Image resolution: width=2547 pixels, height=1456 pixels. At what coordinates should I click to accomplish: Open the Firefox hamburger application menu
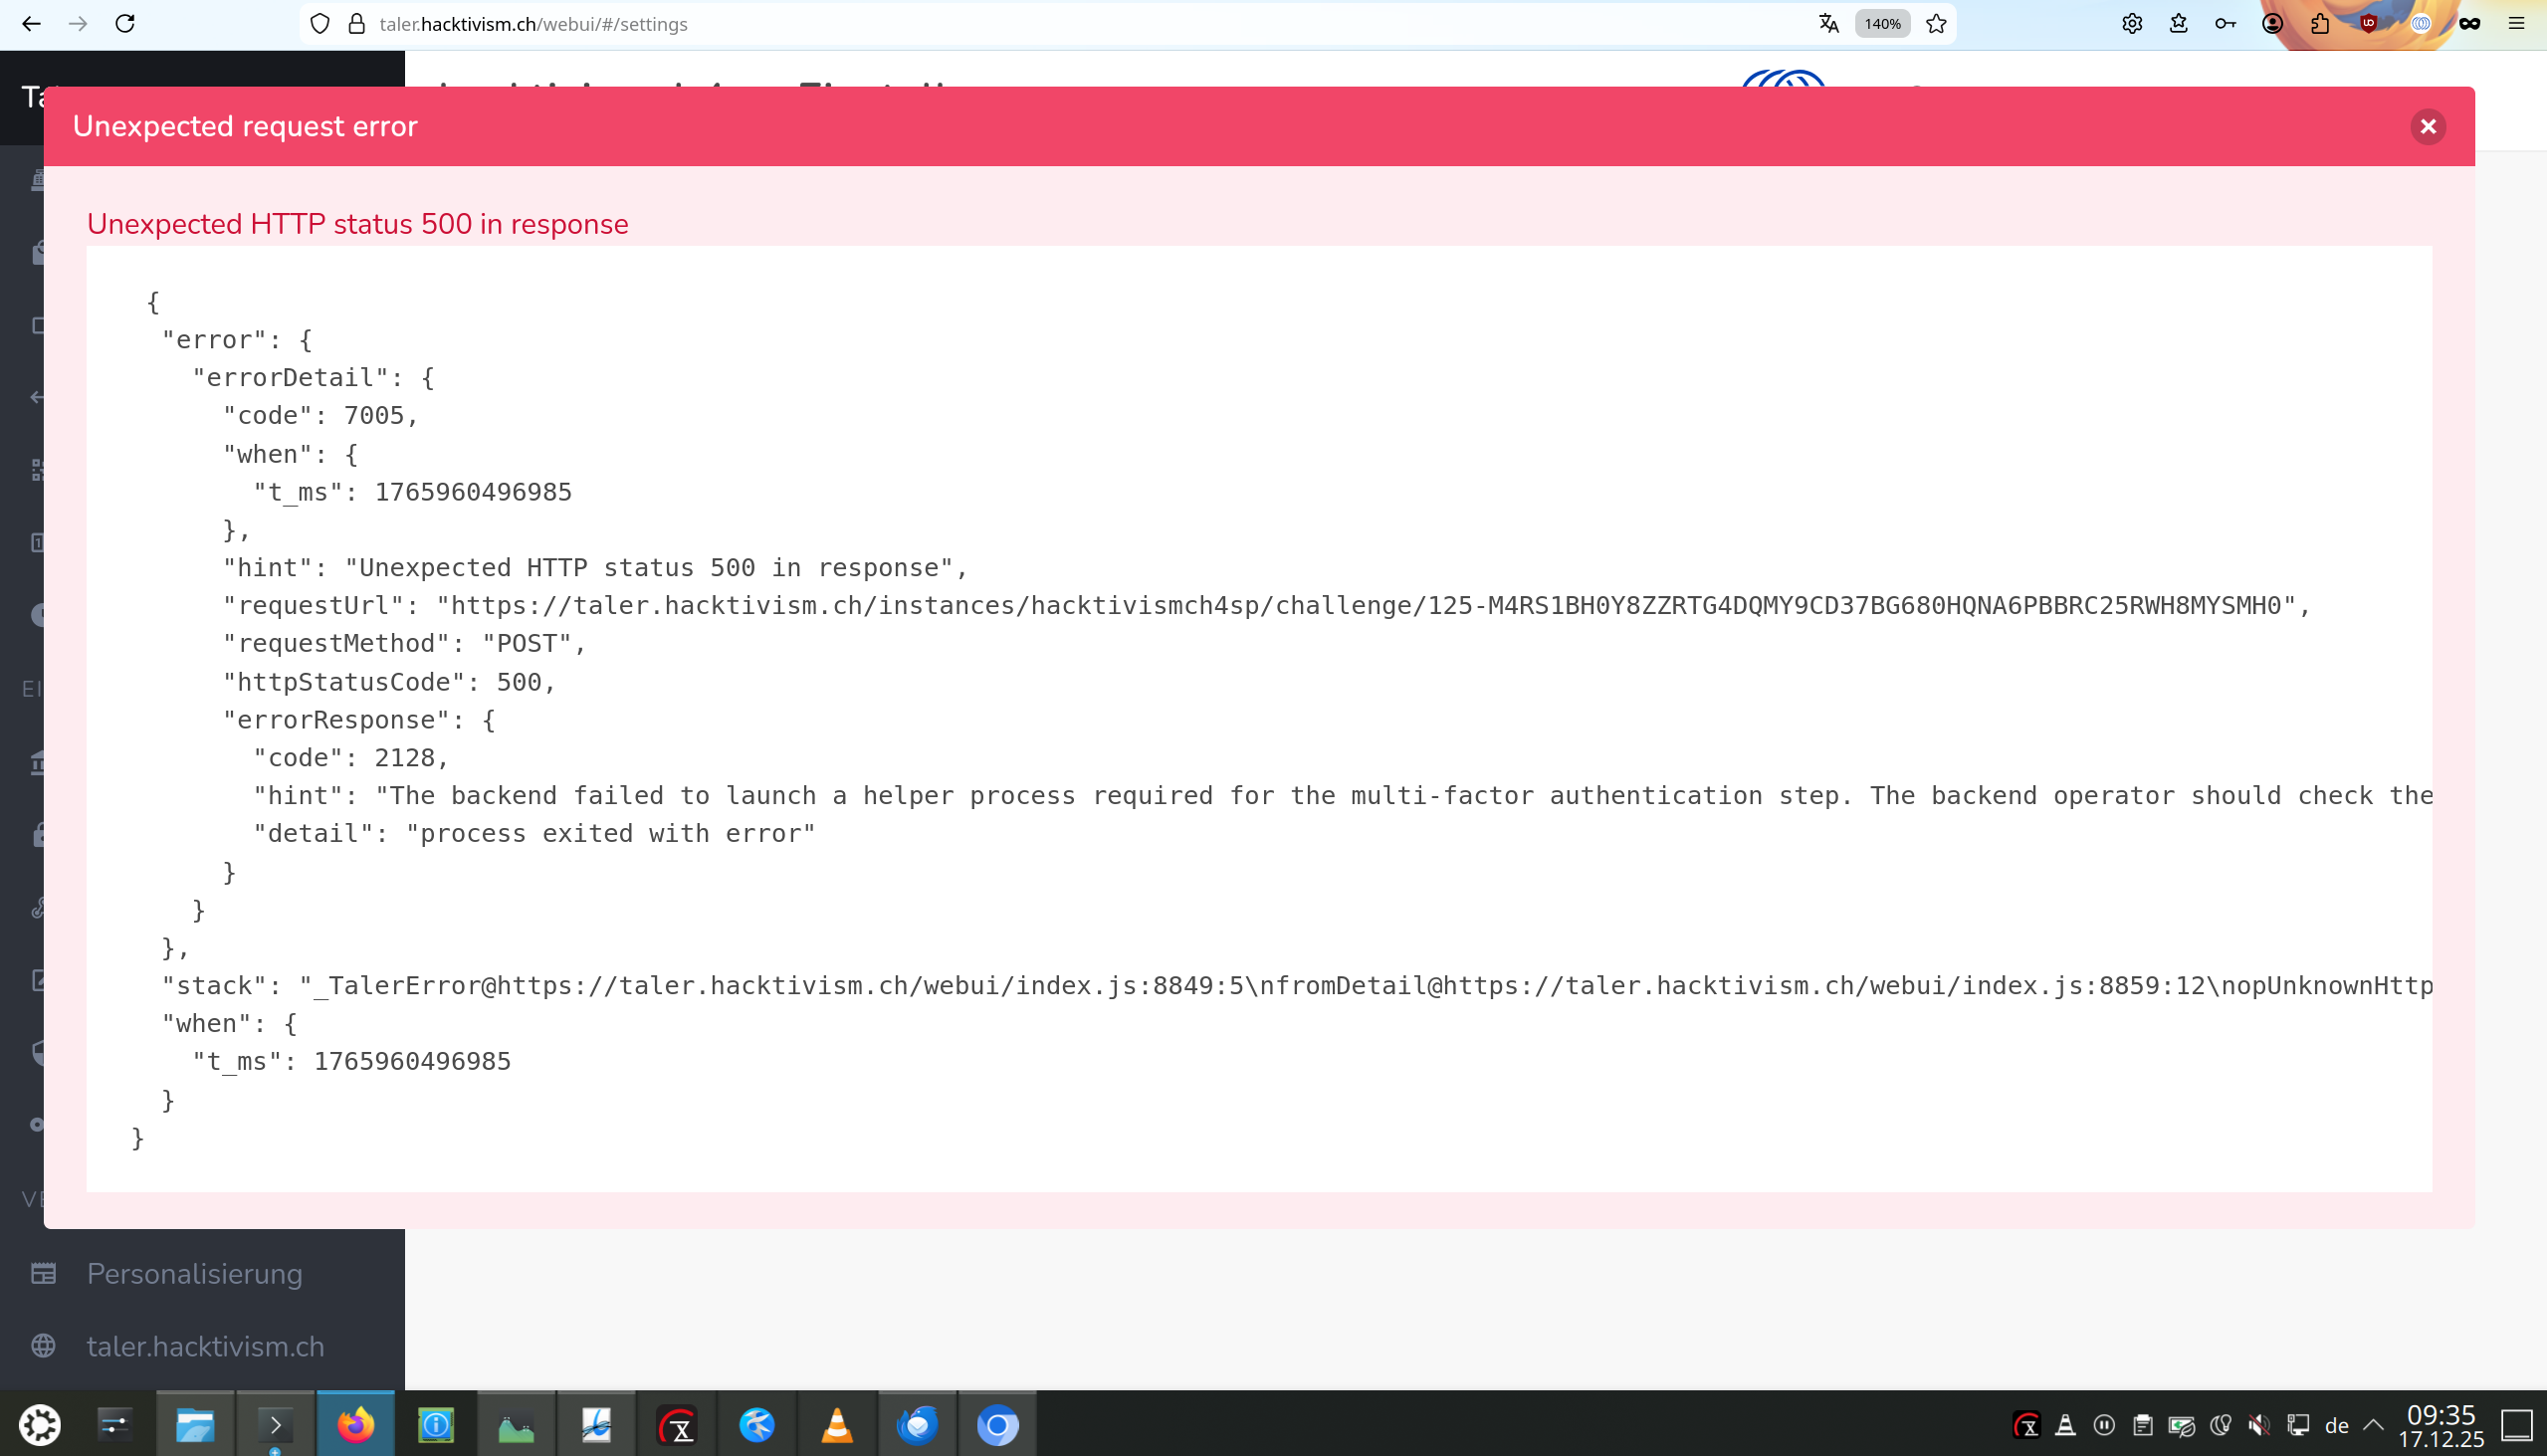[x=2517, y=24]
